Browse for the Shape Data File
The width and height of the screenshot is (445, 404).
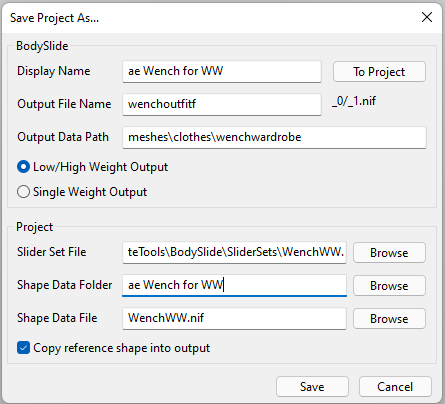click(x=389, y=319)
